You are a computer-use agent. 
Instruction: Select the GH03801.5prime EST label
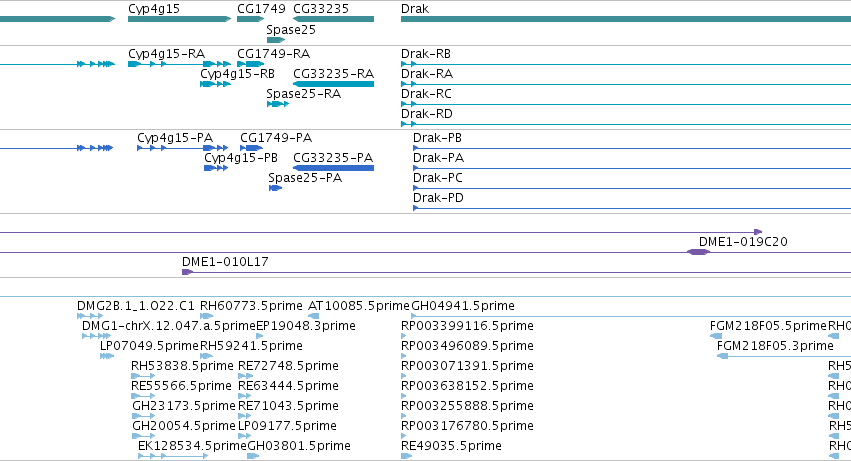(x=299, y=447)
